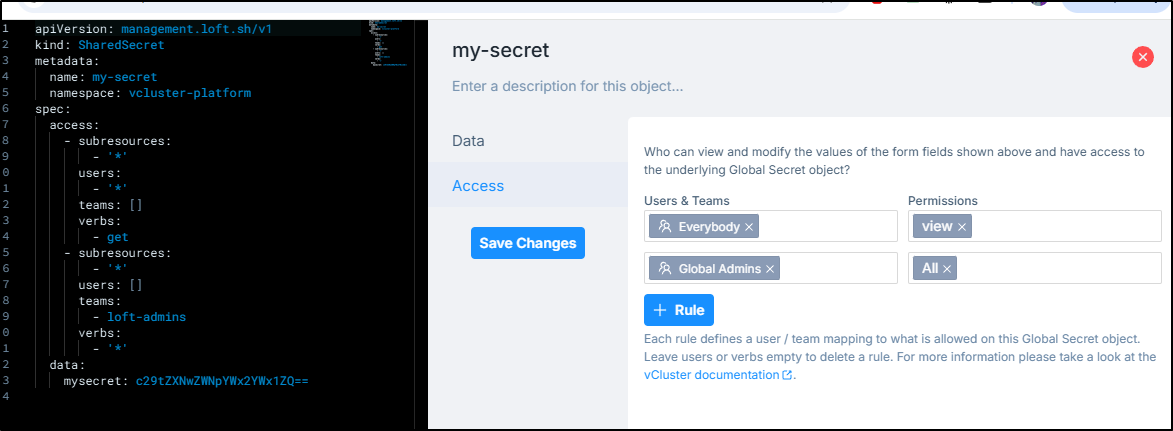Viewport: 1173px width, 431px height.
Task: Open the vCluster documentation link
Action: pyautogui.click(x=711, y=375)
